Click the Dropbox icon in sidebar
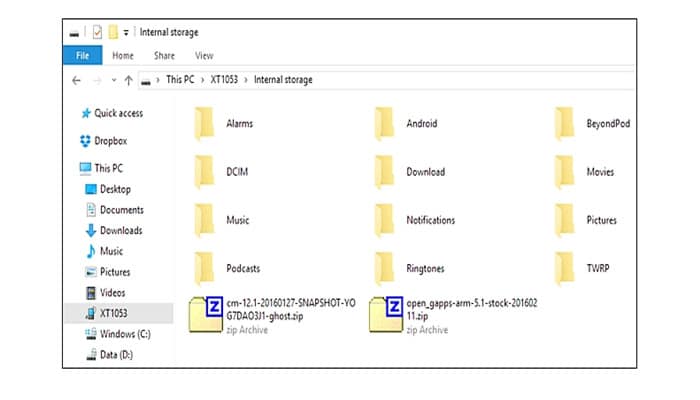This screenshot has height=400, width=700. (85, 141)
